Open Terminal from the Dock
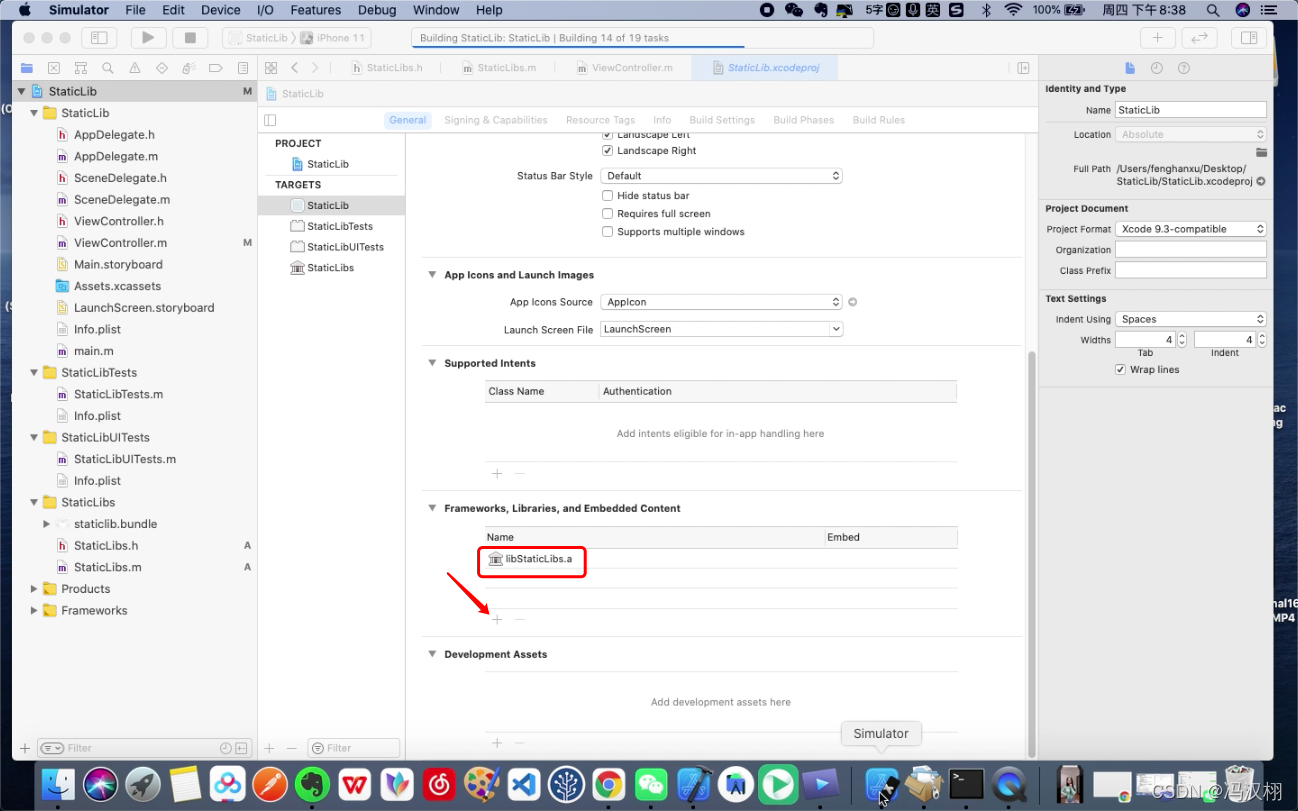1298x811 pixels. [967, 784]
